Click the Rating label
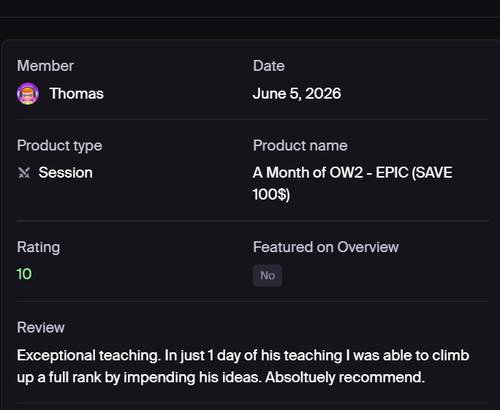500x410 pixels. [x=39, y=247]
